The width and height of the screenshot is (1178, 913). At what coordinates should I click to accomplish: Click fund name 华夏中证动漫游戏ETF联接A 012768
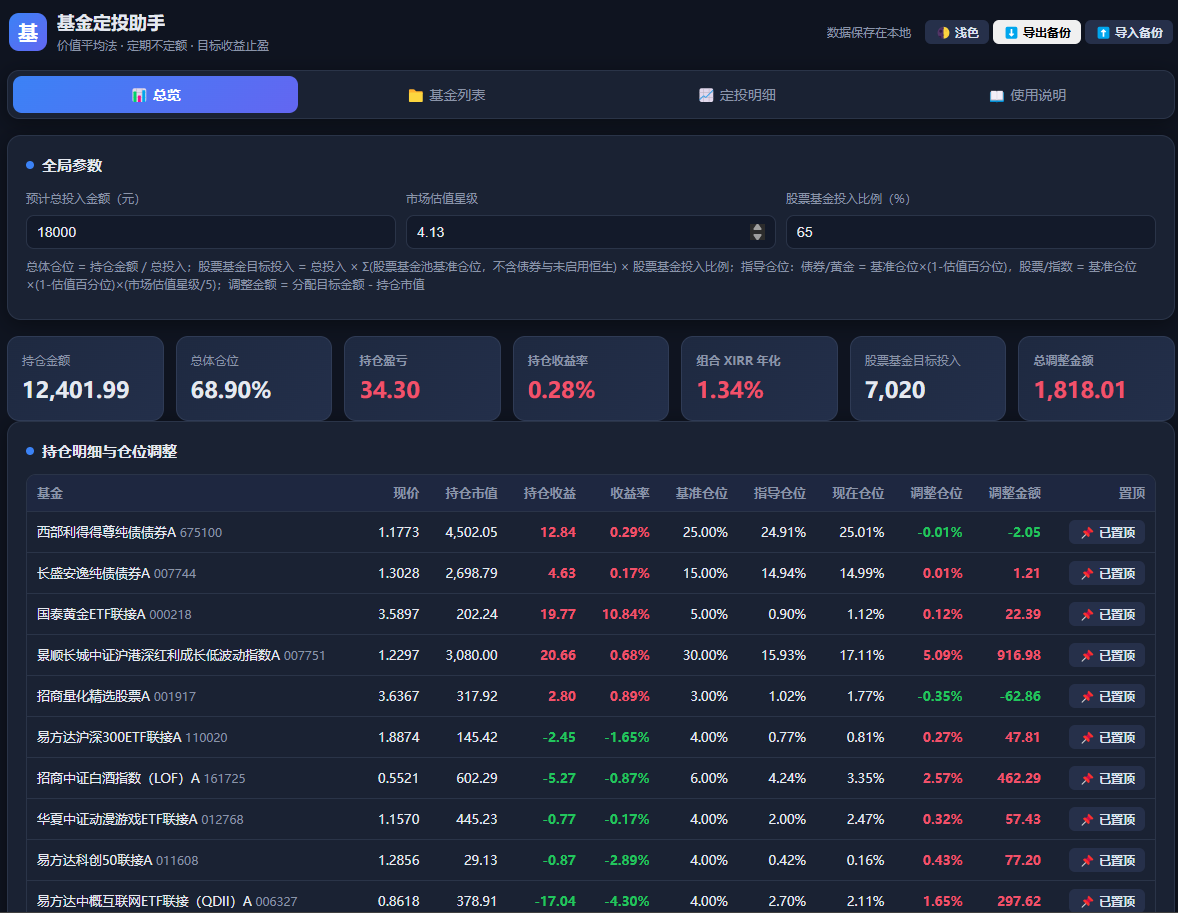pos(140,819)
